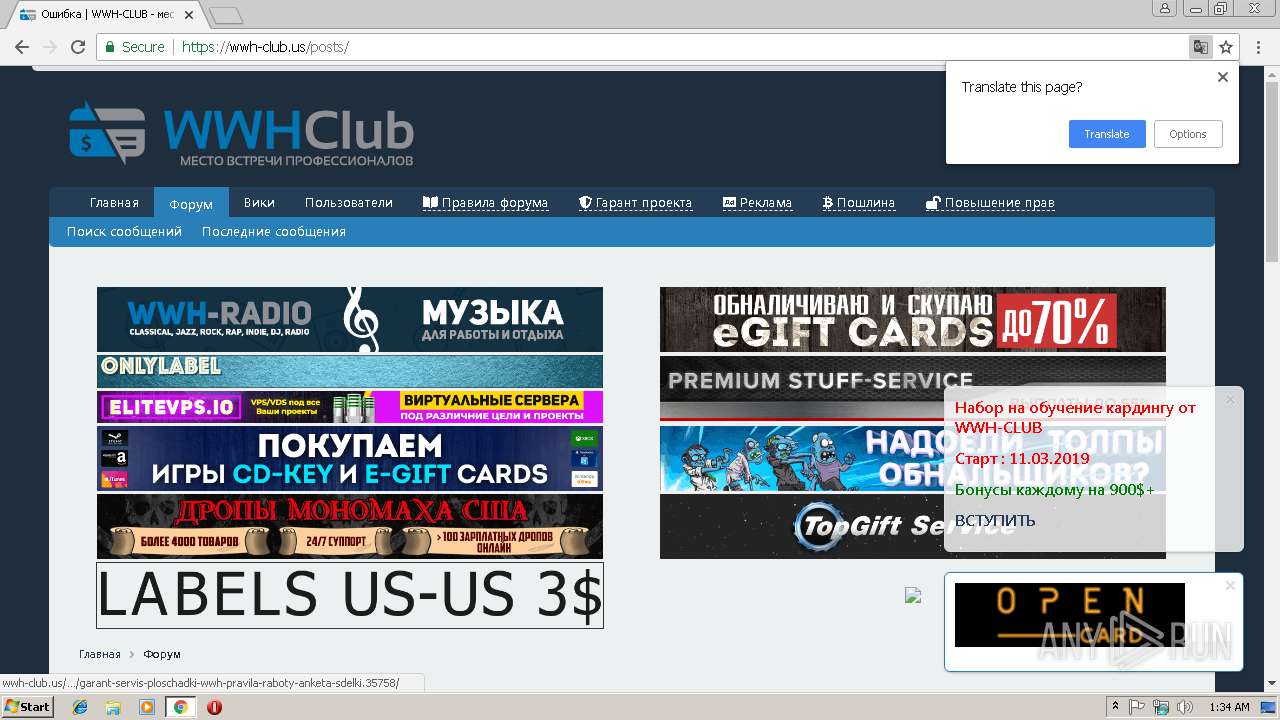Click the broken image placeholder icon
The width and height of the screenshot is (1280, 720).
(913, 596)
